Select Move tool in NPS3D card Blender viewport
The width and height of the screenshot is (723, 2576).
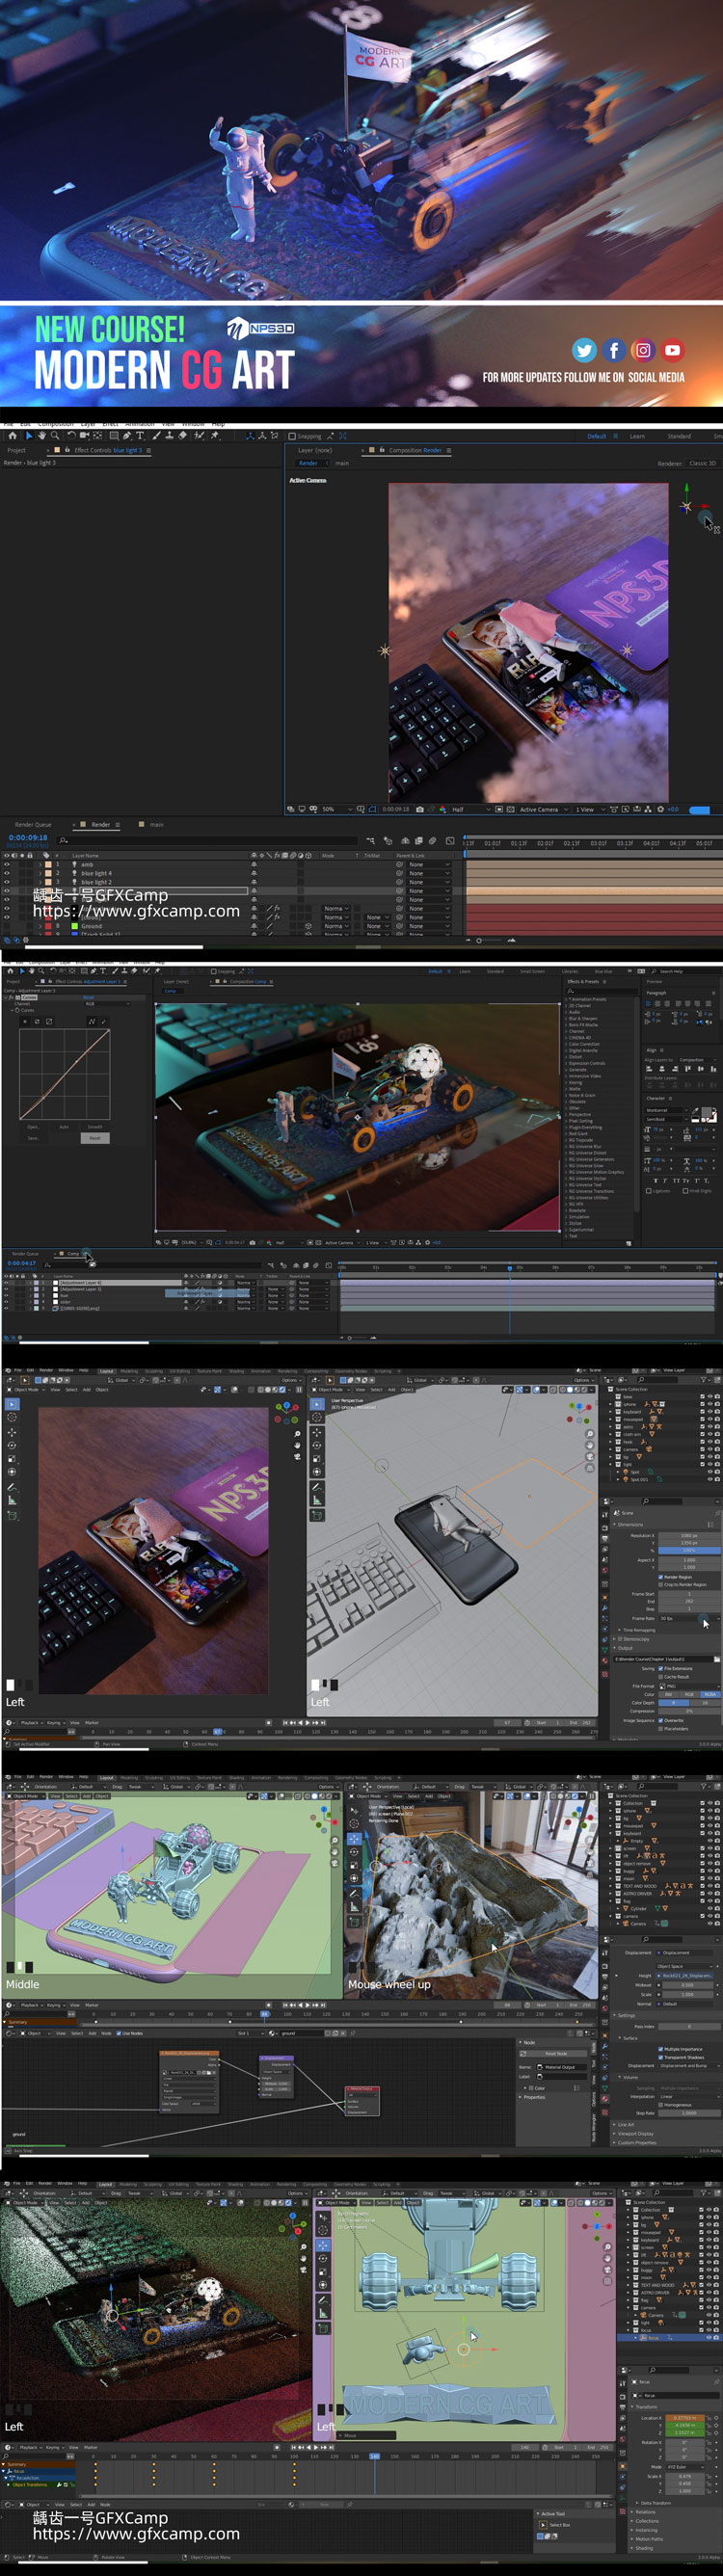coord(12,1431)
